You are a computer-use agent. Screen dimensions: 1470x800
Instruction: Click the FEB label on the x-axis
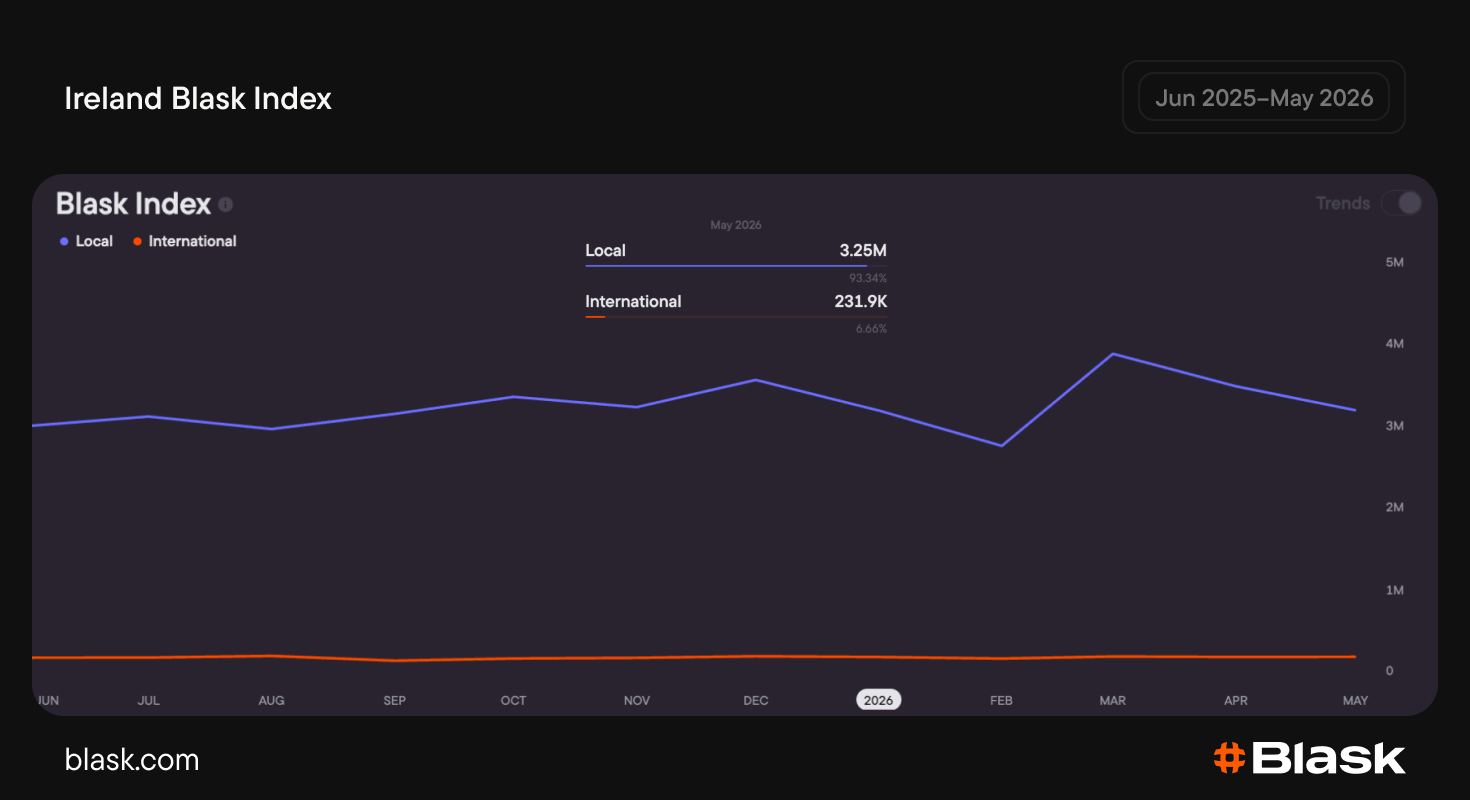[x=1001, y=700]
